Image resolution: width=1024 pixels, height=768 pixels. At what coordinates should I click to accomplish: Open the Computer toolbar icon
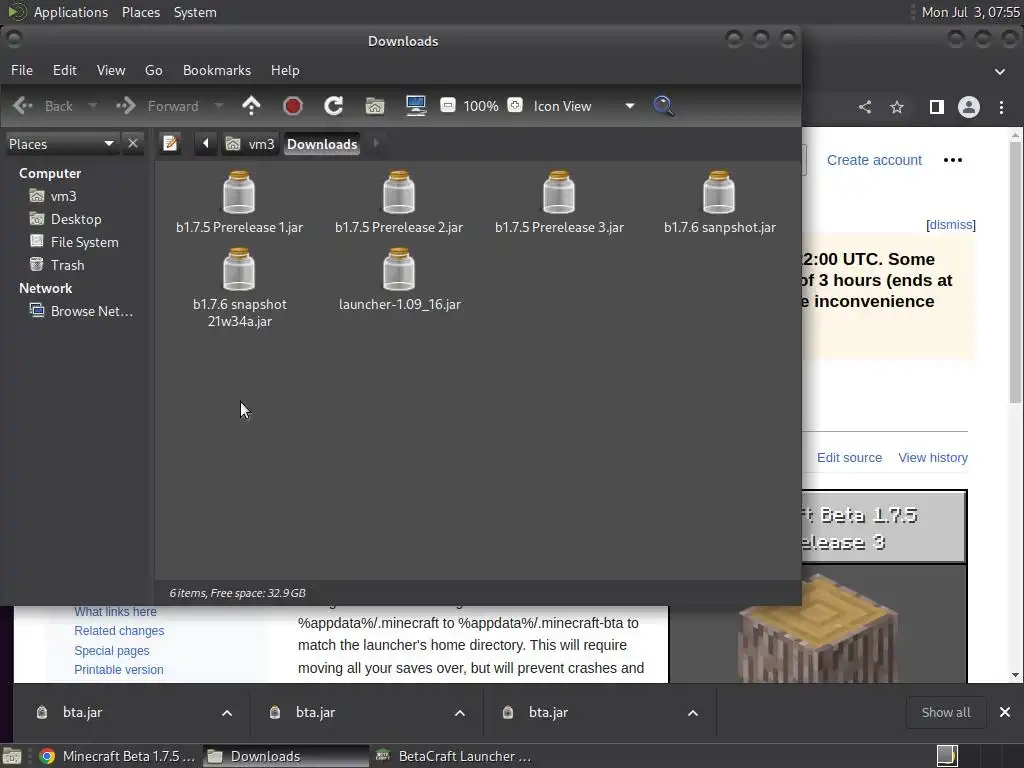[x=416, y=106]
